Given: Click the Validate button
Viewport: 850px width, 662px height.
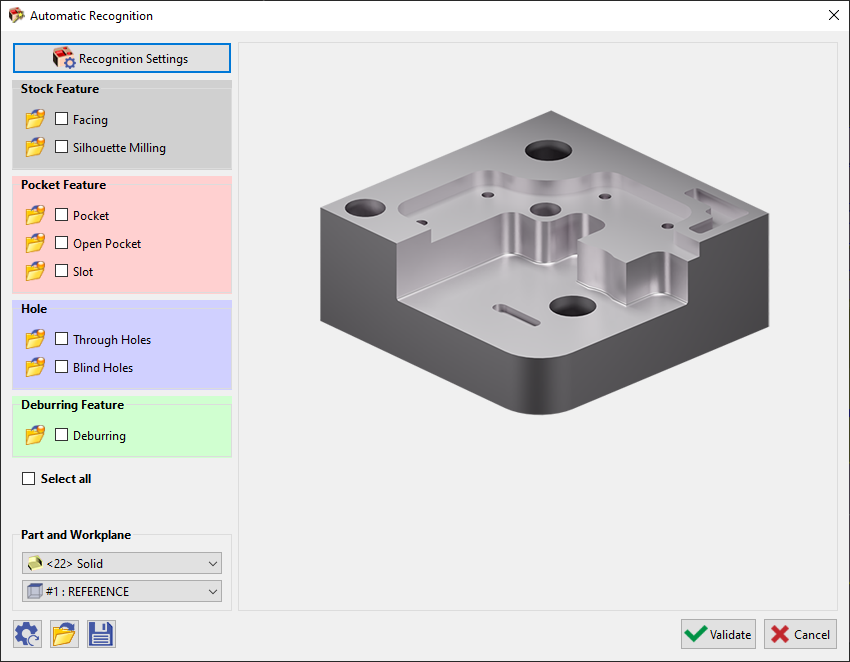Looking at the screenshot, I should coord(718,634).
